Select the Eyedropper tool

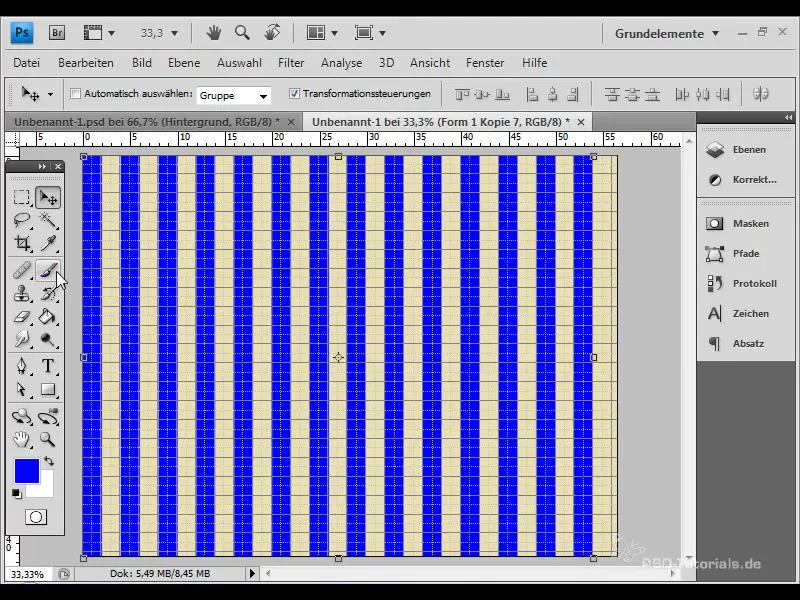coord(48,243)
